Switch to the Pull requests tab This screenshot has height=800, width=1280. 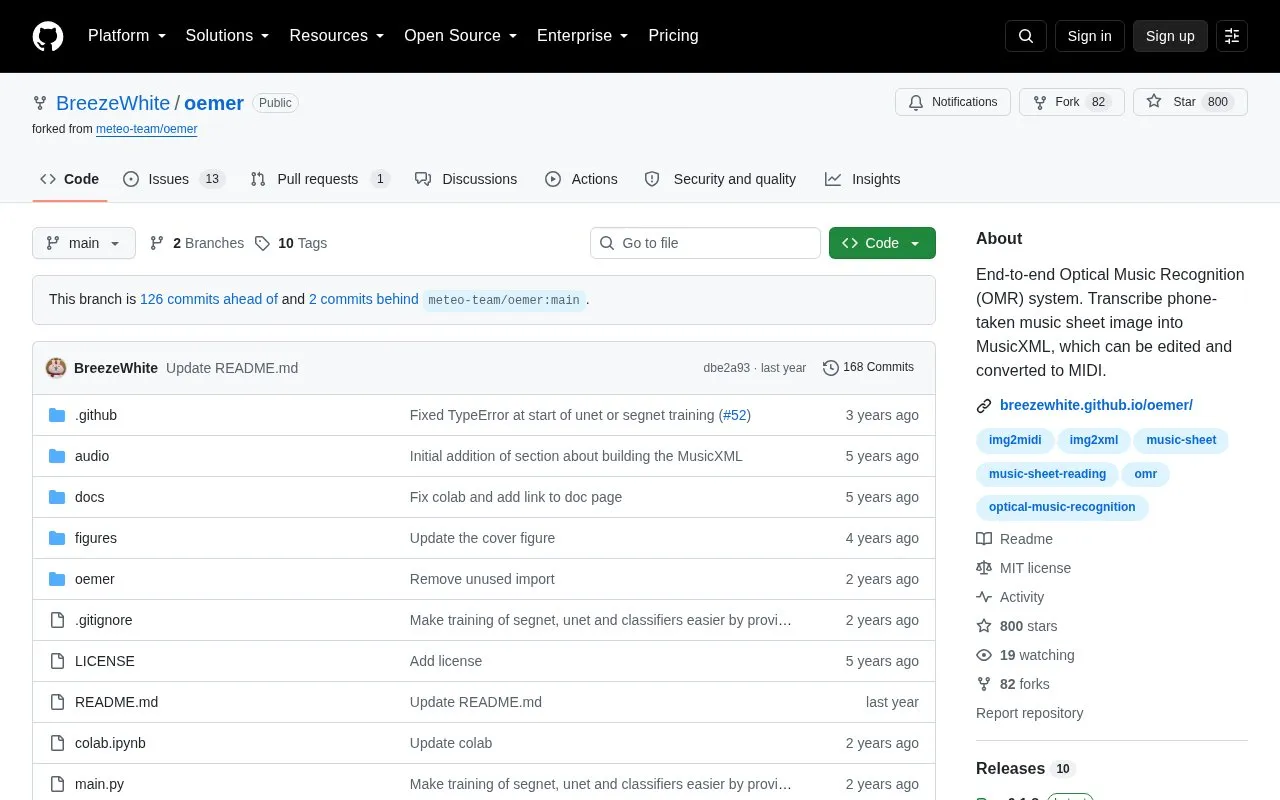[319, 179]
